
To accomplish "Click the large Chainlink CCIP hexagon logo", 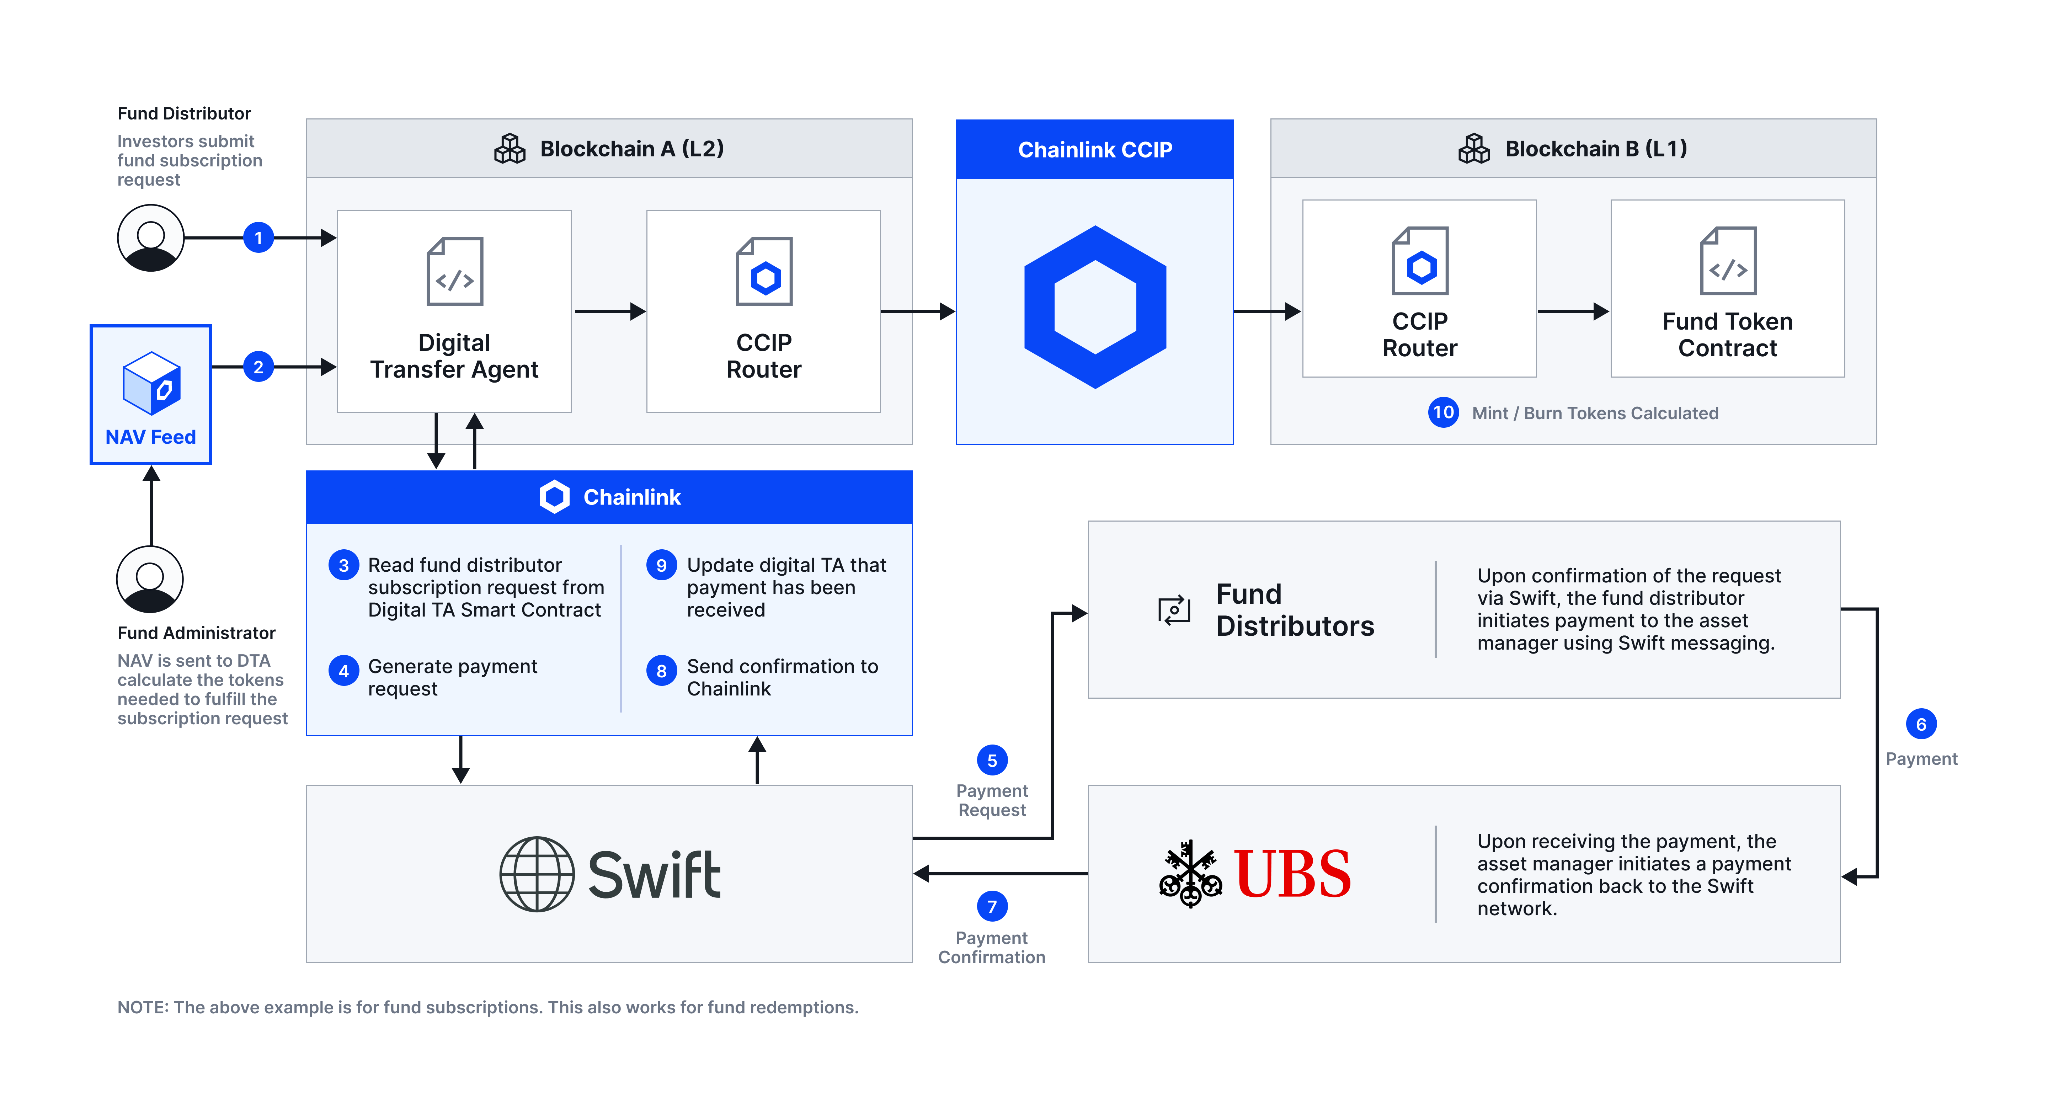I will [x=1095, y=307].
